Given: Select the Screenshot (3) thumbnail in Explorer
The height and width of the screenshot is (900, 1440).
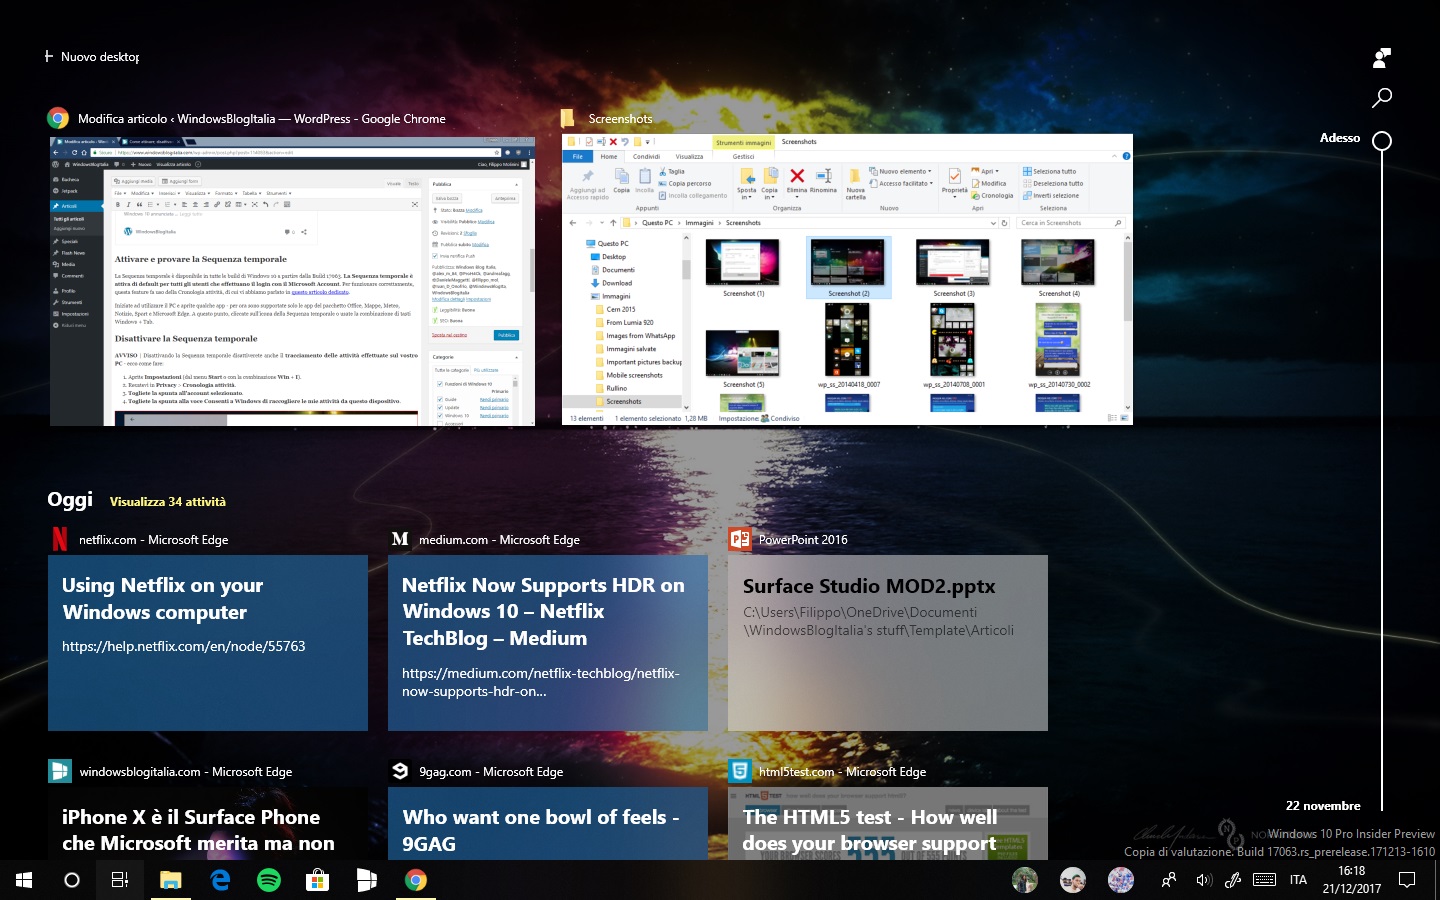Looking at the screenshot, I should click(953, 268).
